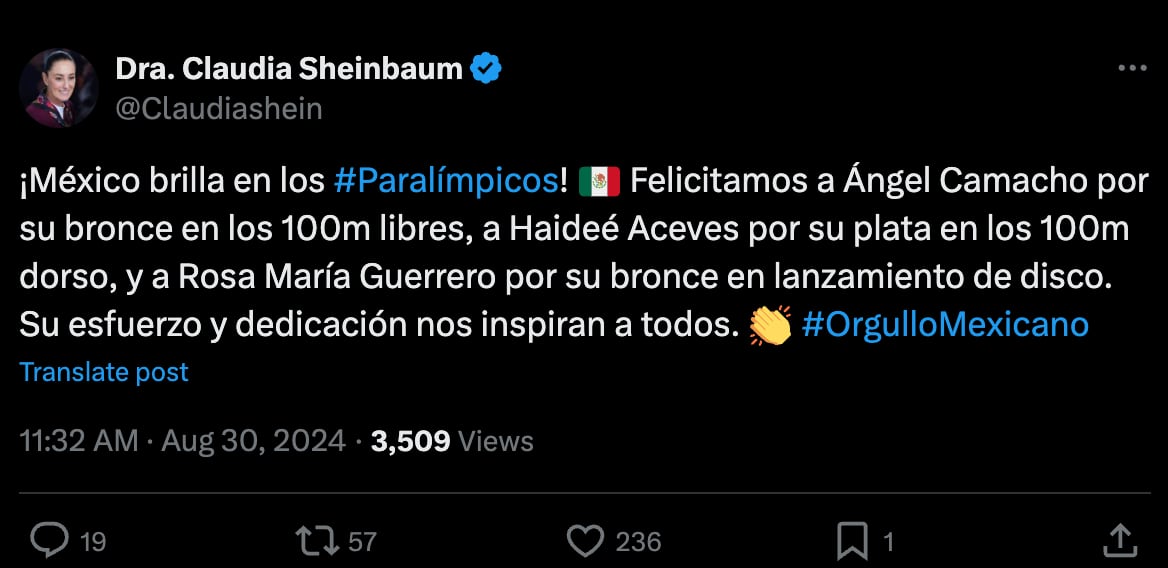
Task: Click the bookmark count of 1
Action: pos(888,542)
